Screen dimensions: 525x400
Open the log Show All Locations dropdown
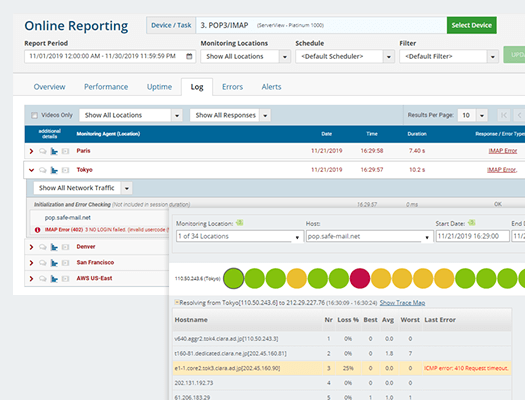(x=131, y=115)
